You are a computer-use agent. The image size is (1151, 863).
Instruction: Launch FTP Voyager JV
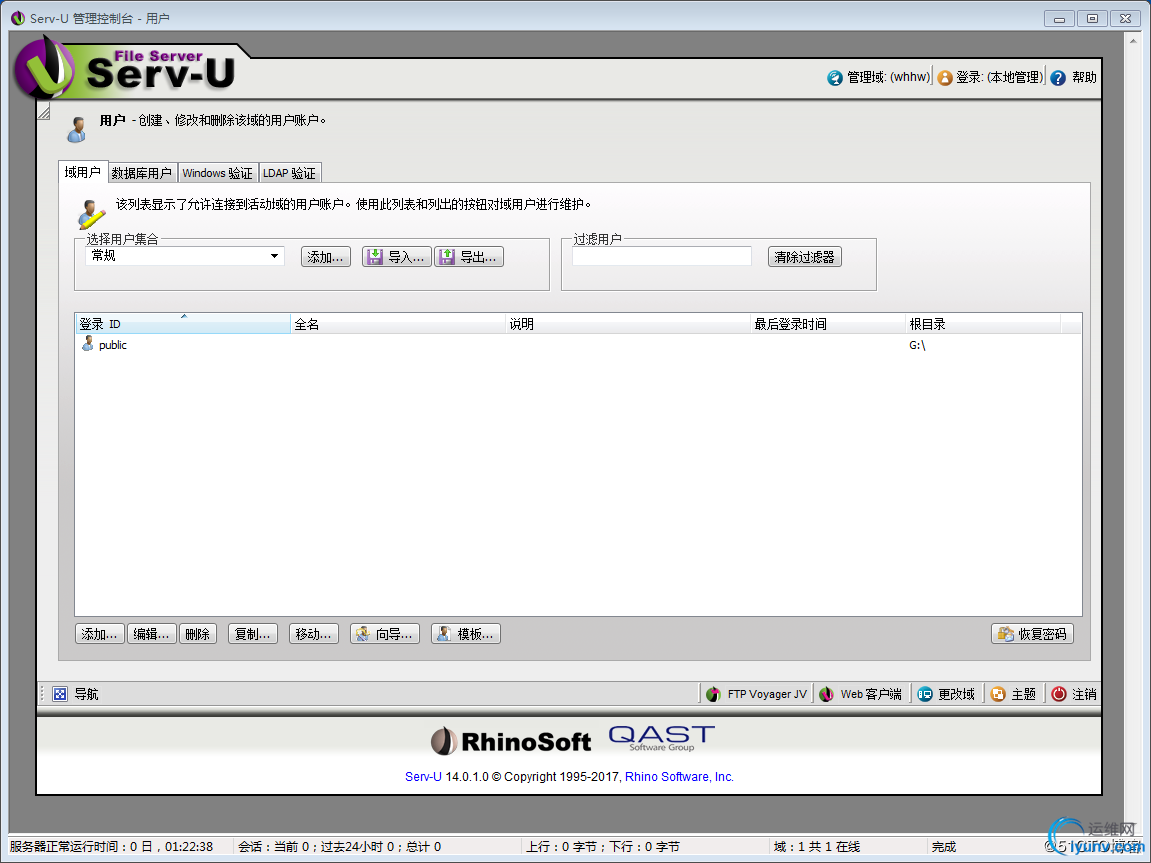click(x=757, y=694)
